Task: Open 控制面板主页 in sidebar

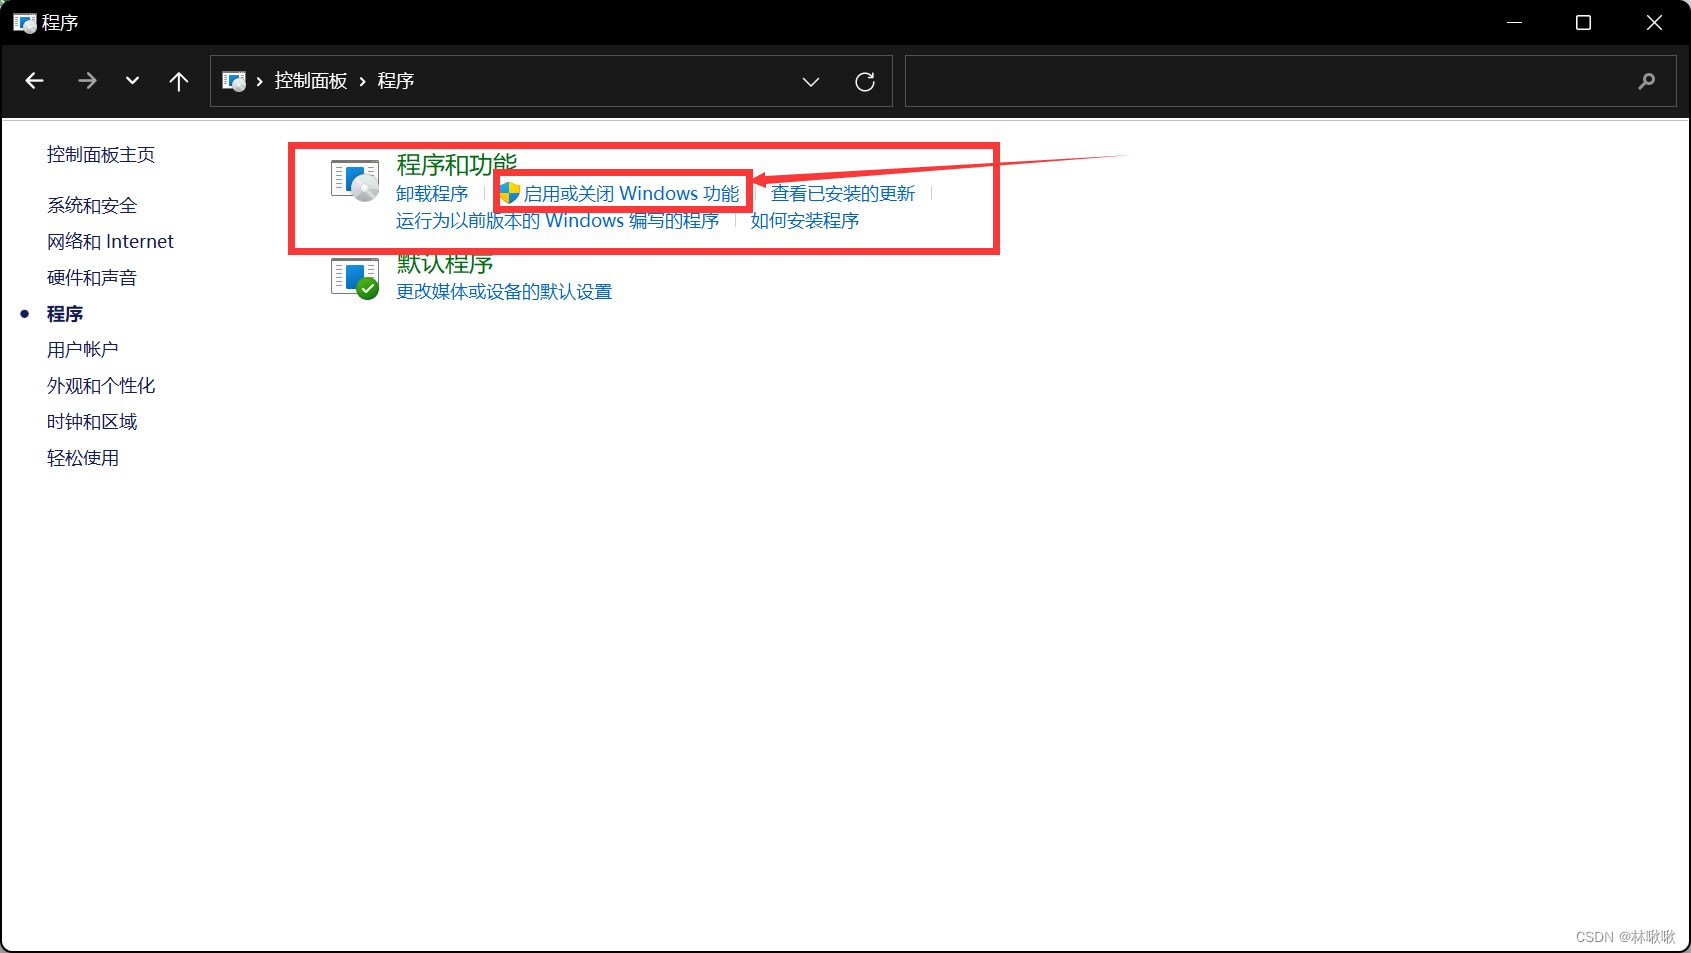Action: point(101,155)
